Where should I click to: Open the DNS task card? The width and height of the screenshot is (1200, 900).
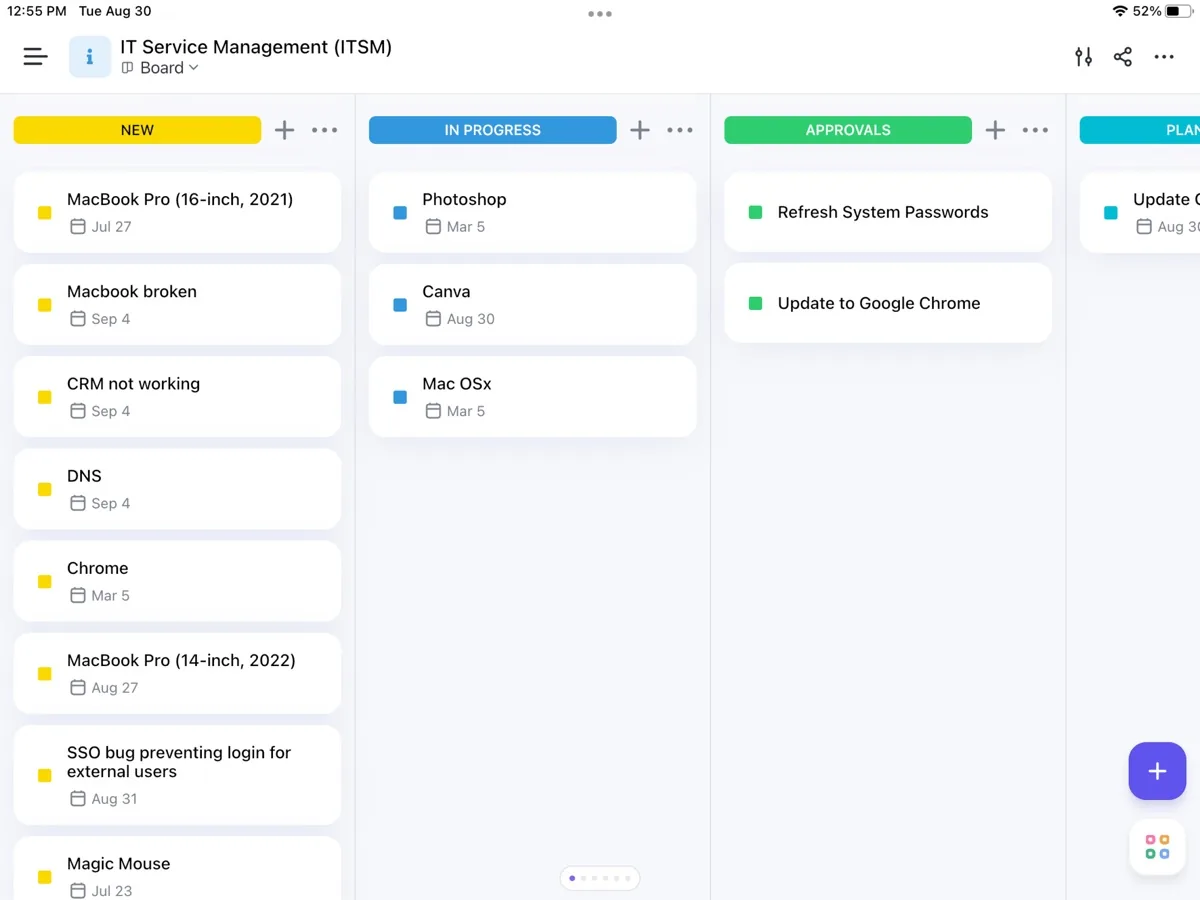(x=177, y=488)
